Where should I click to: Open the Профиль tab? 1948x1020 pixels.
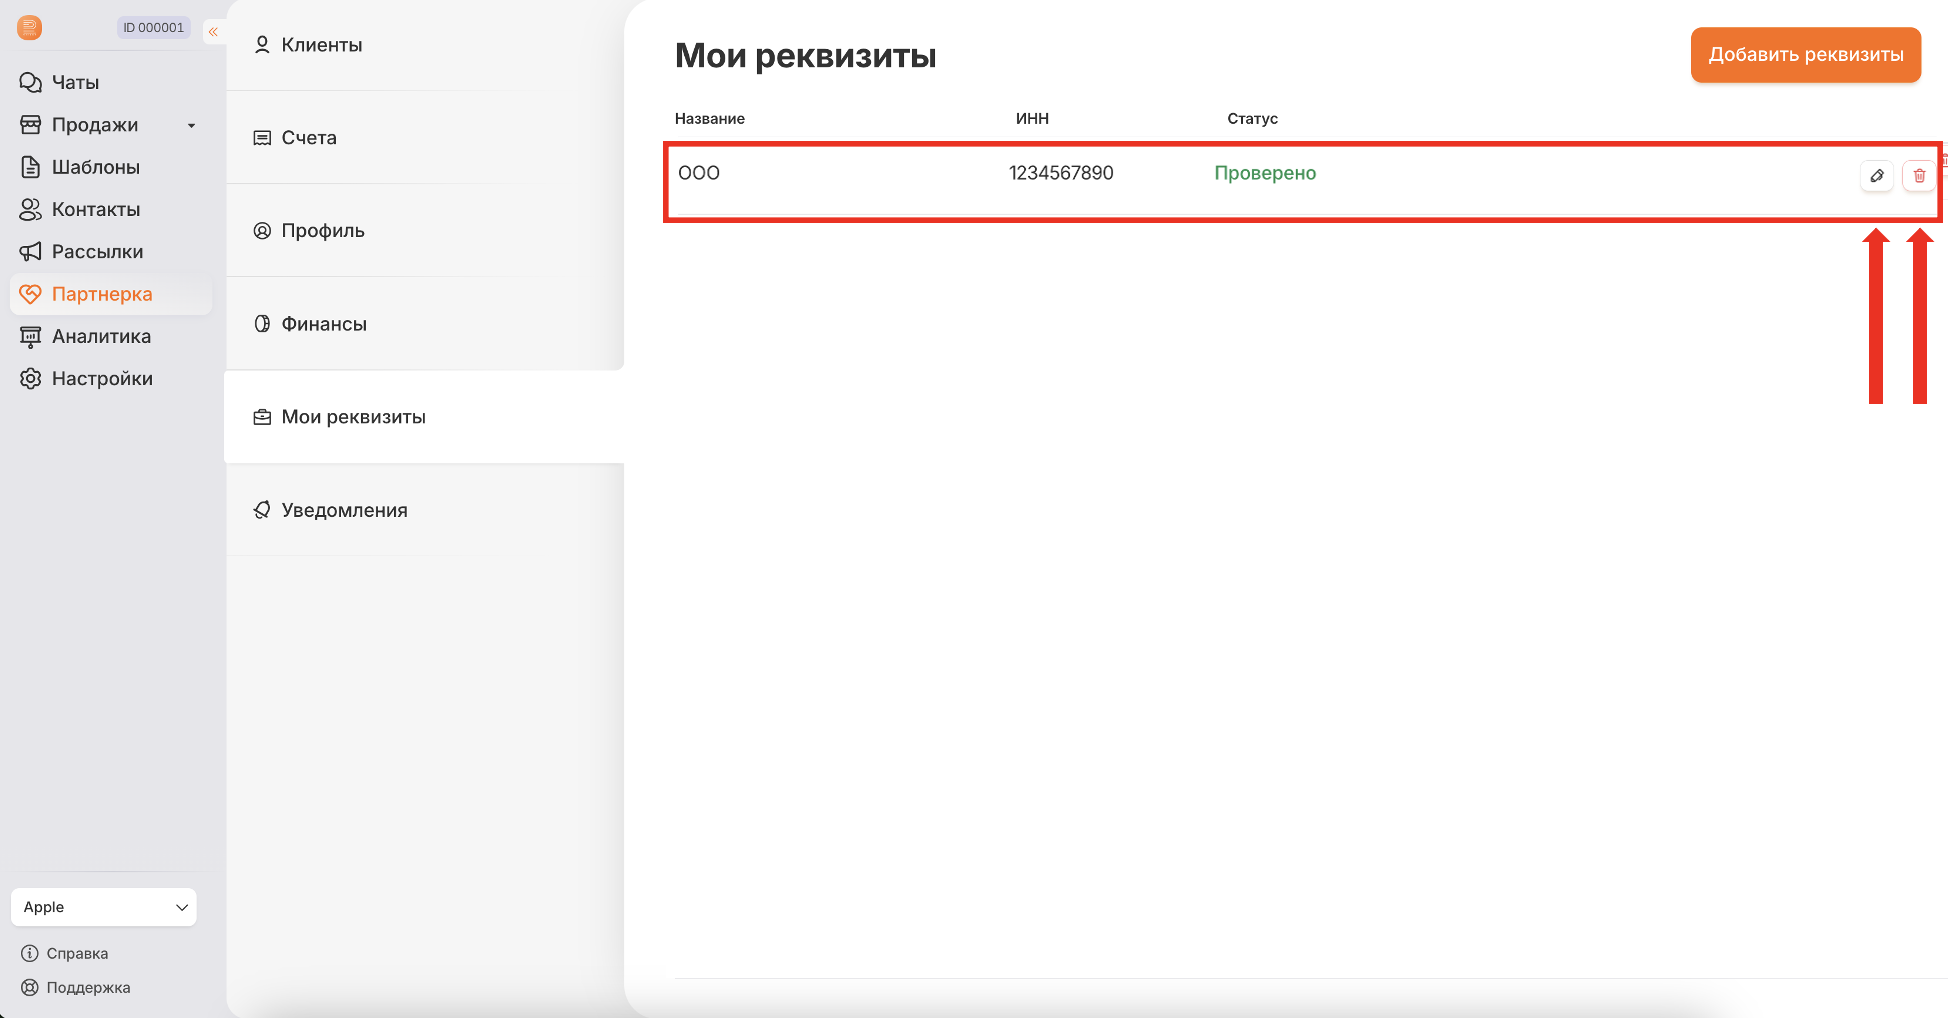(x=322, y=231)
